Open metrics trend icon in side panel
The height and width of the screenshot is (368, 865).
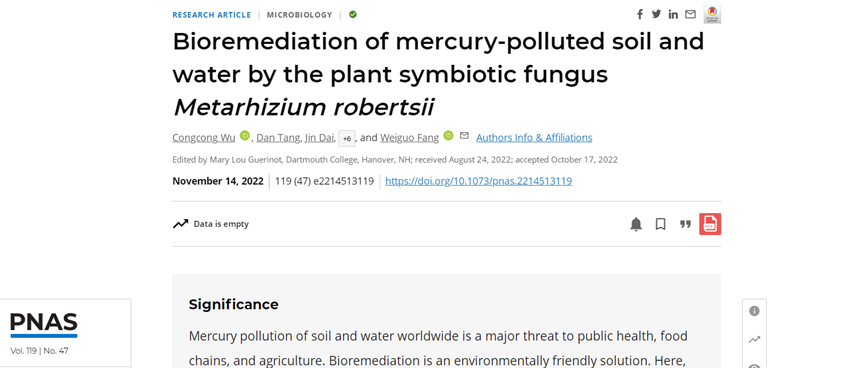(754, 340)
